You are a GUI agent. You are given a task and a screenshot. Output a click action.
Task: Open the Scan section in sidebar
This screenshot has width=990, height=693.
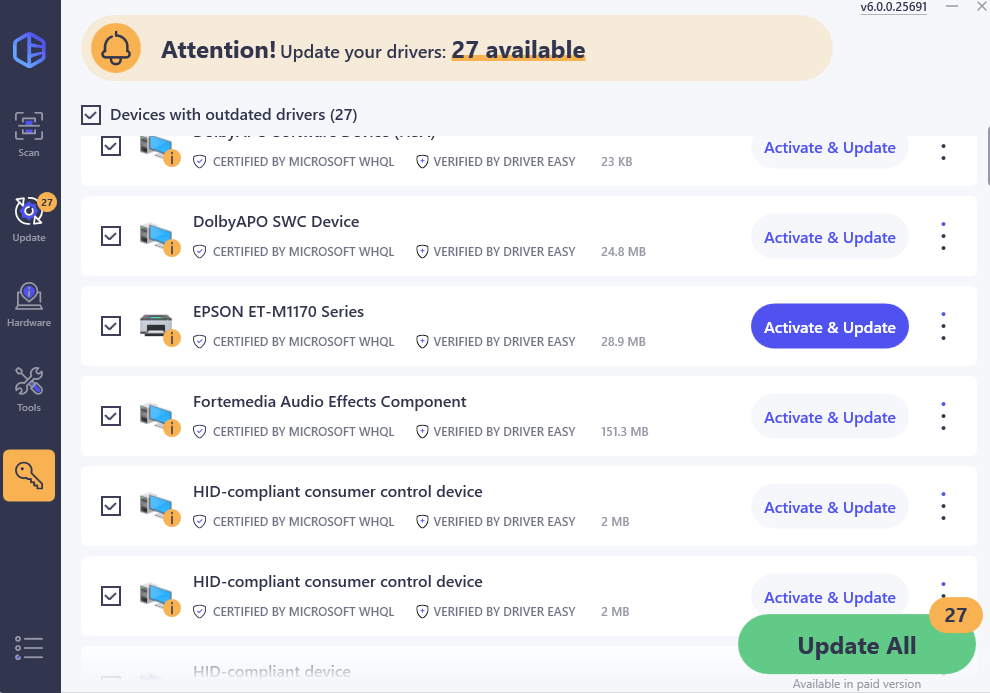[x=29, y=133]
